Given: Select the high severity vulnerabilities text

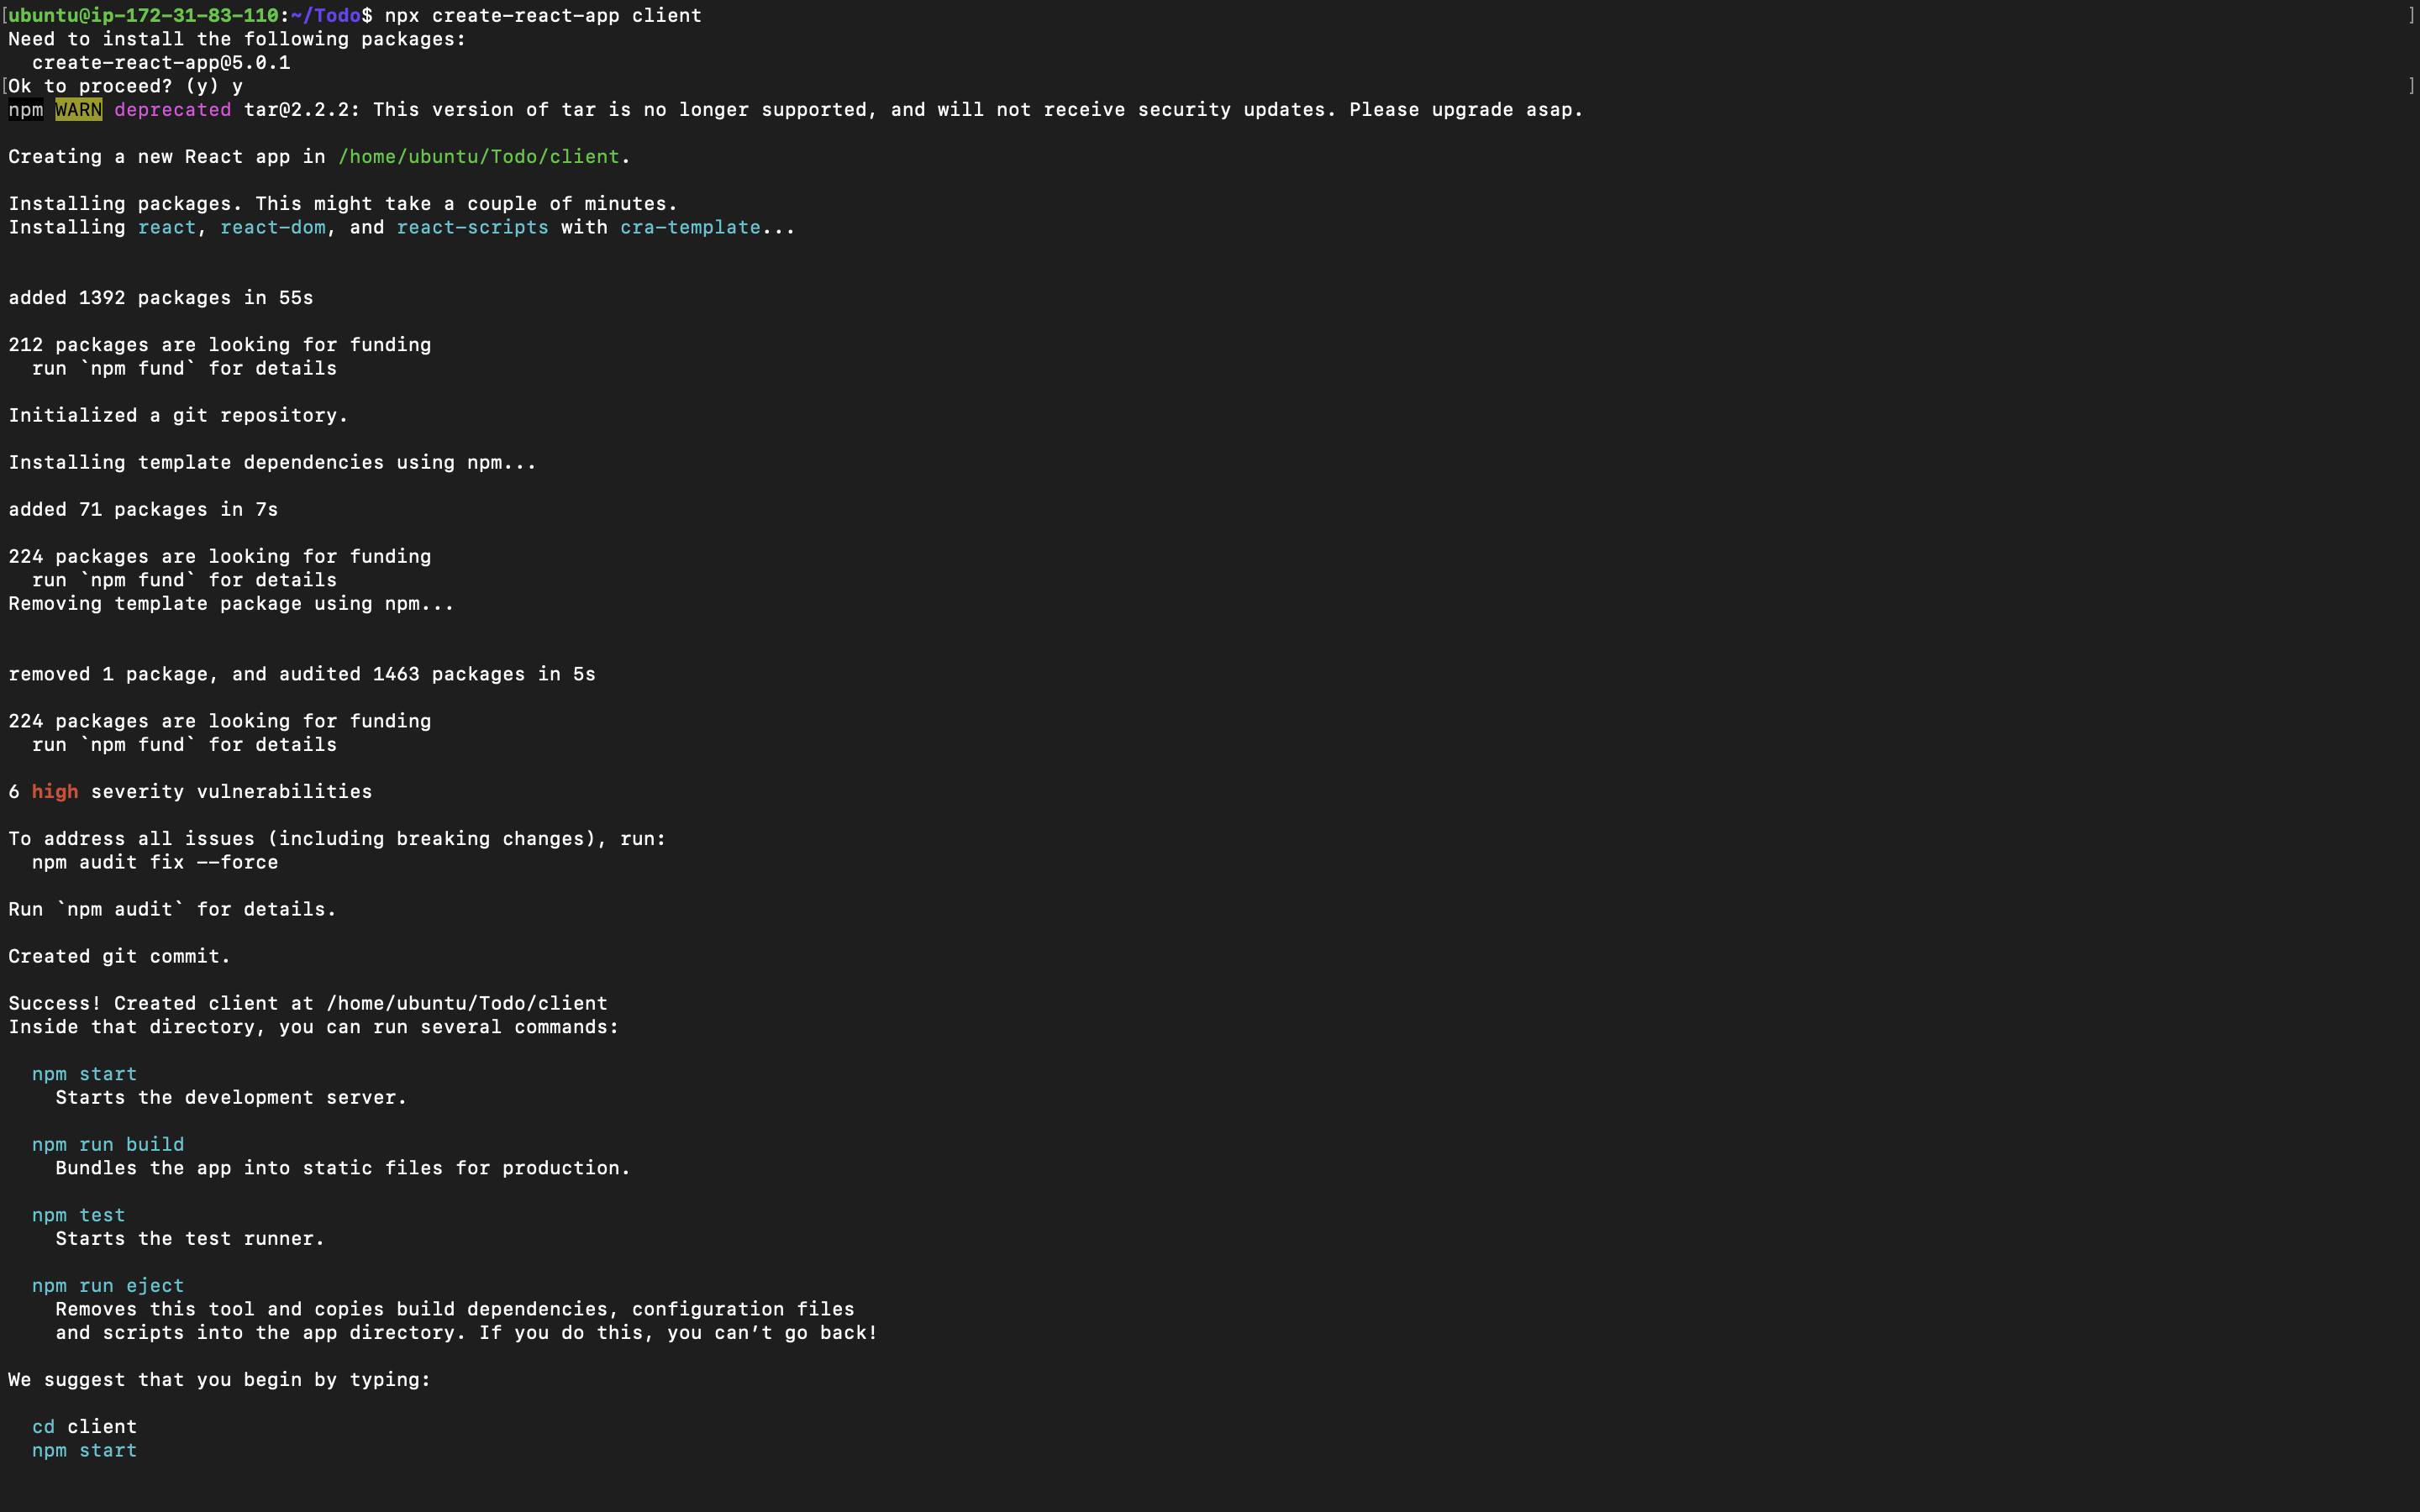Looking at the screenshot, I should [190, 791].
